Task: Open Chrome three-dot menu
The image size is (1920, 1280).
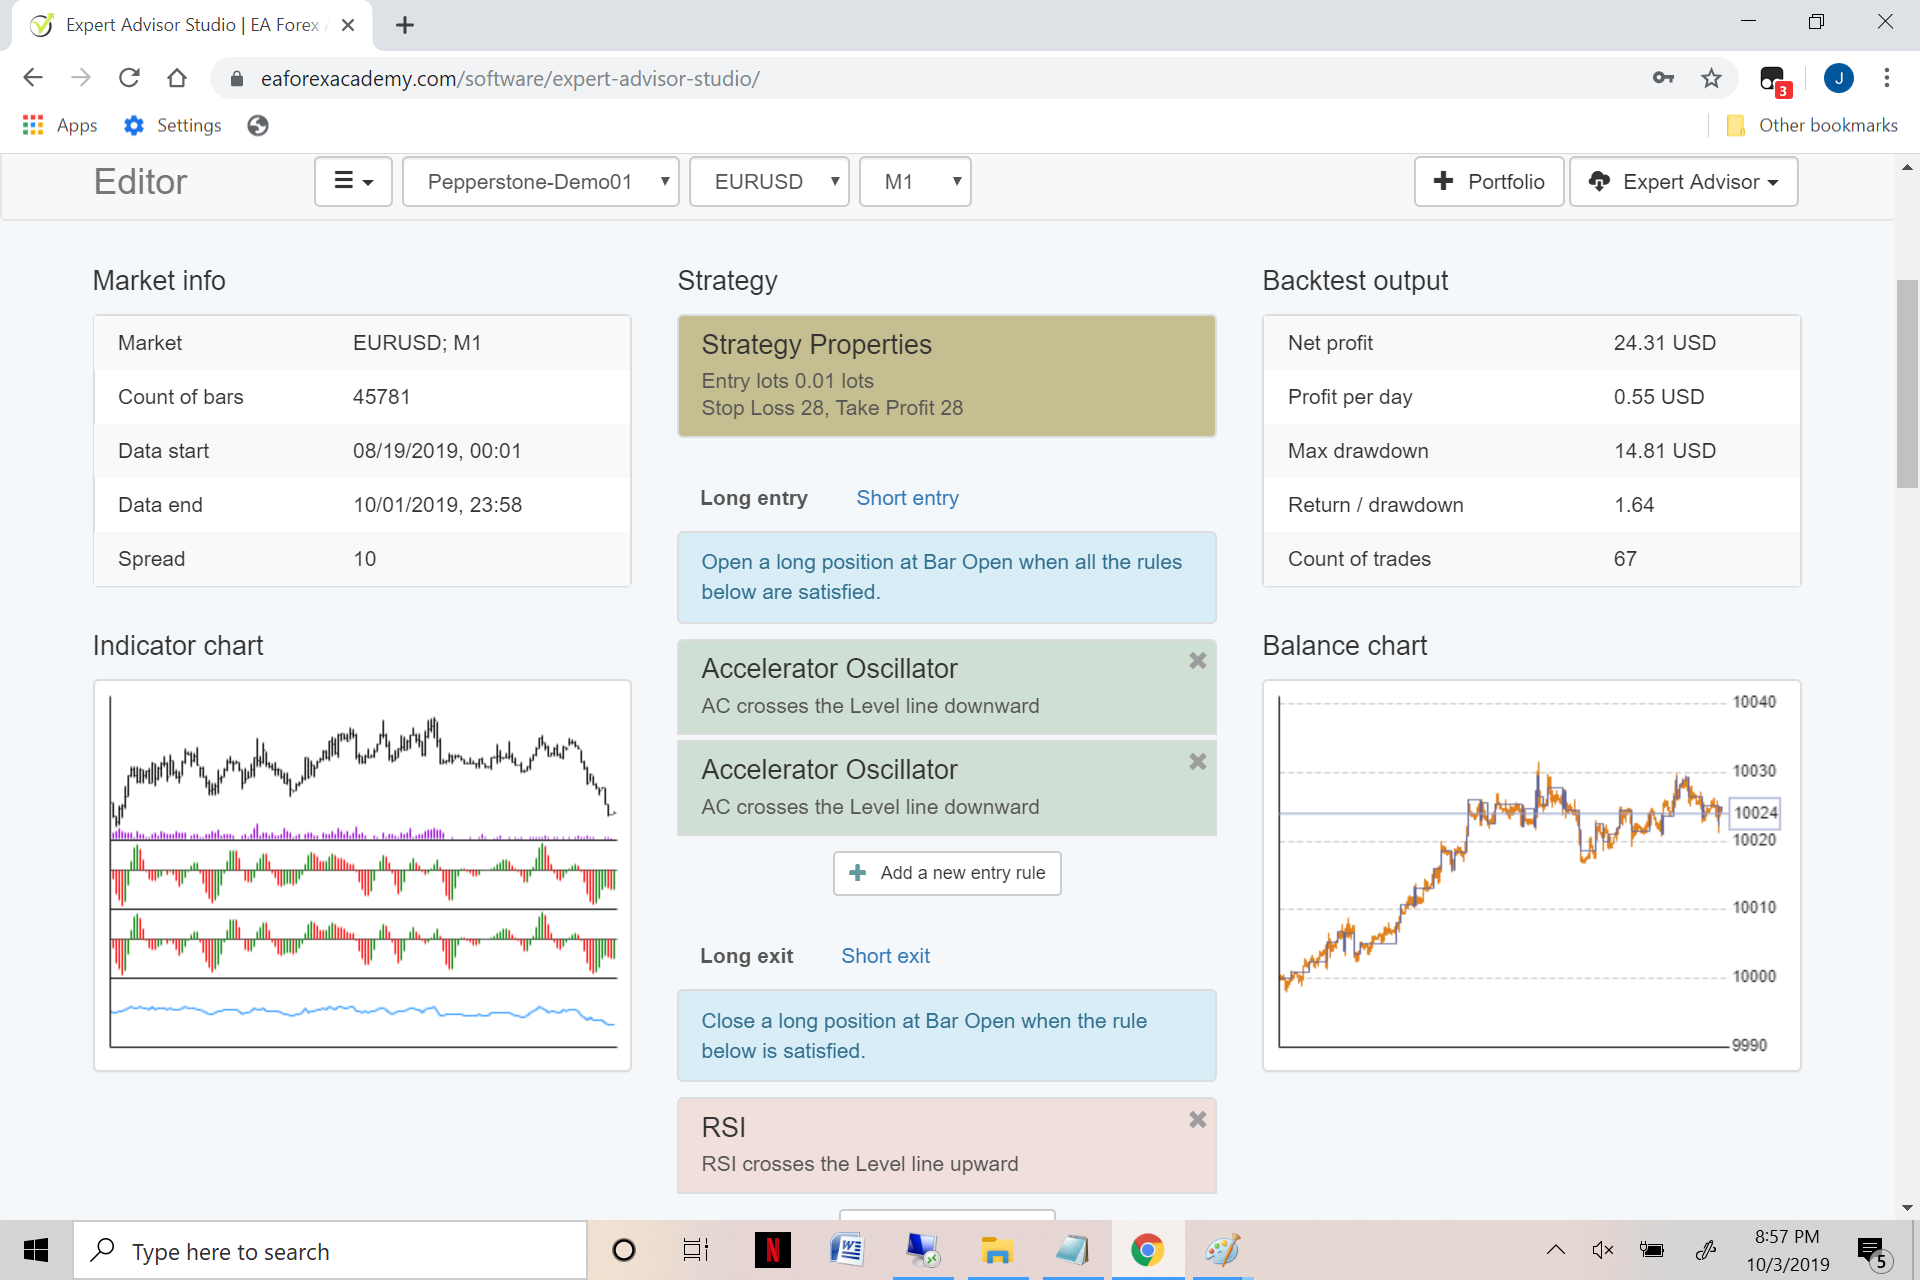Action: tap(1887, 78)
